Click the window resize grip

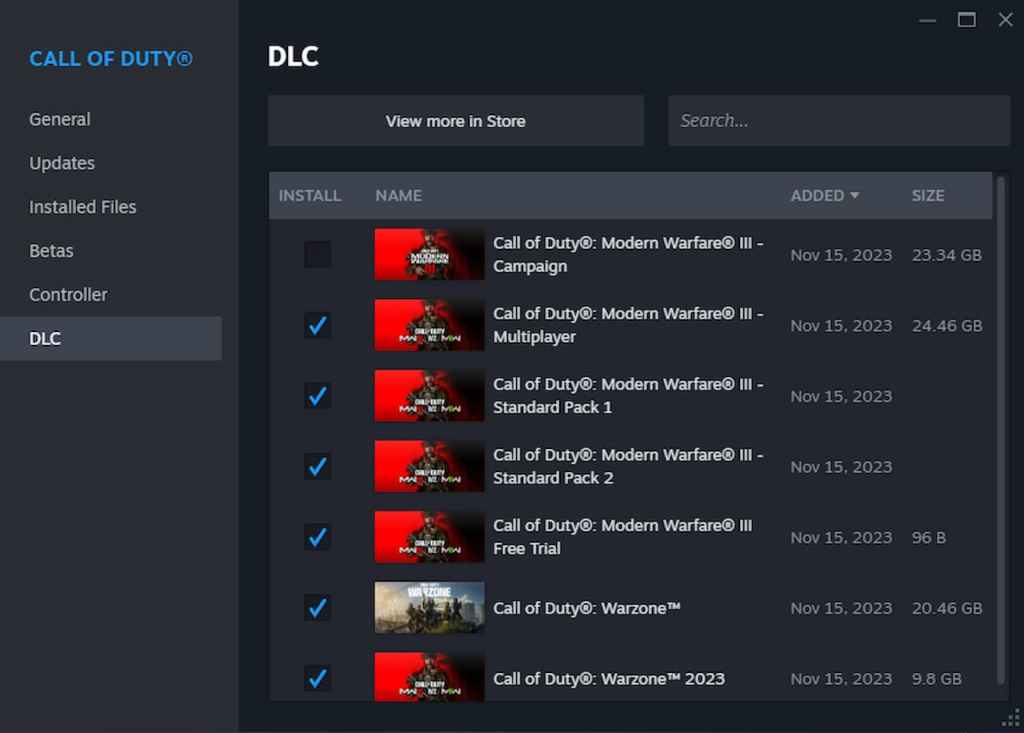click(1010, 720)
